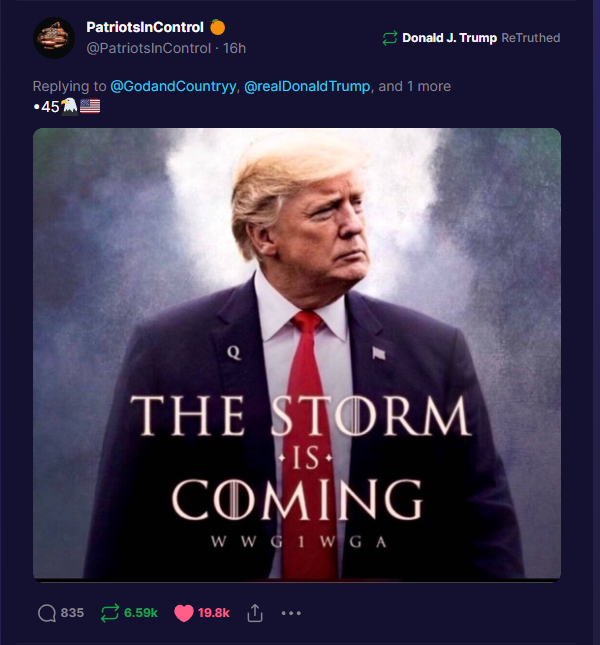This screenshot has height=645, width=600.
Task: Open the @realDonaldTrump mention
Action: 307,86
